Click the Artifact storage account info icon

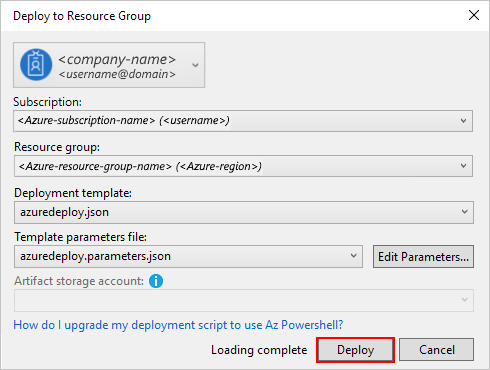coord(156,281)
